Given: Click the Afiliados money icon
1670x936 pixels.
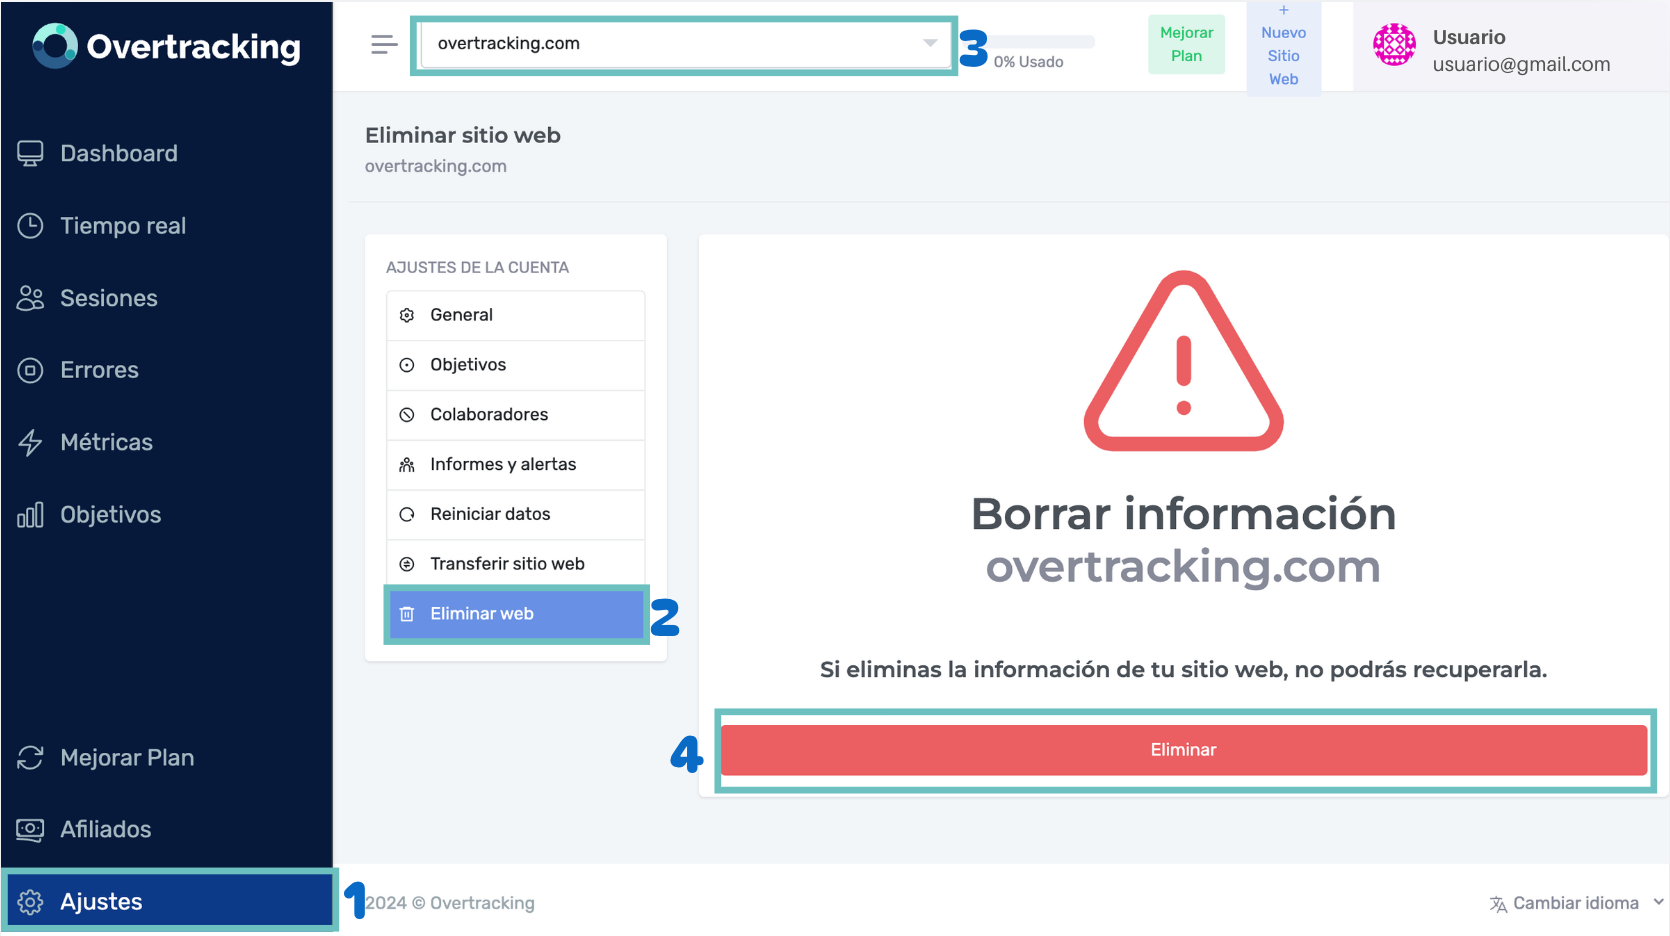Looking at the screenshot, I should click(31, 830).
